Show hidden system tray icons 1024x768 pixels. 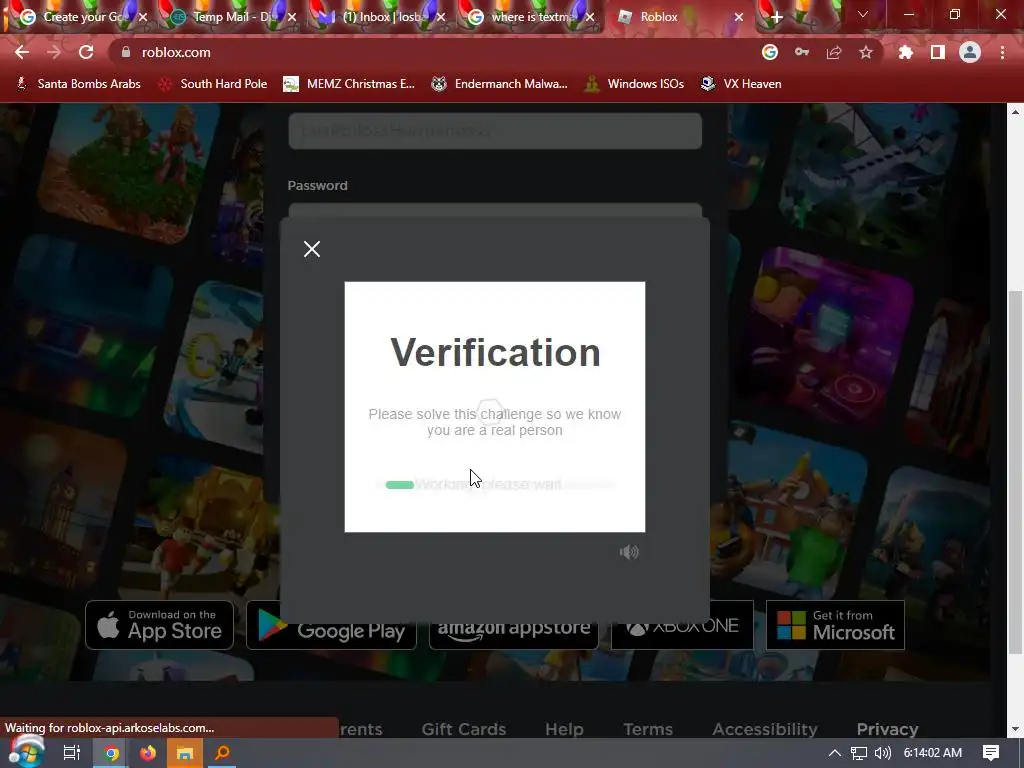click(x=834, y=753)
